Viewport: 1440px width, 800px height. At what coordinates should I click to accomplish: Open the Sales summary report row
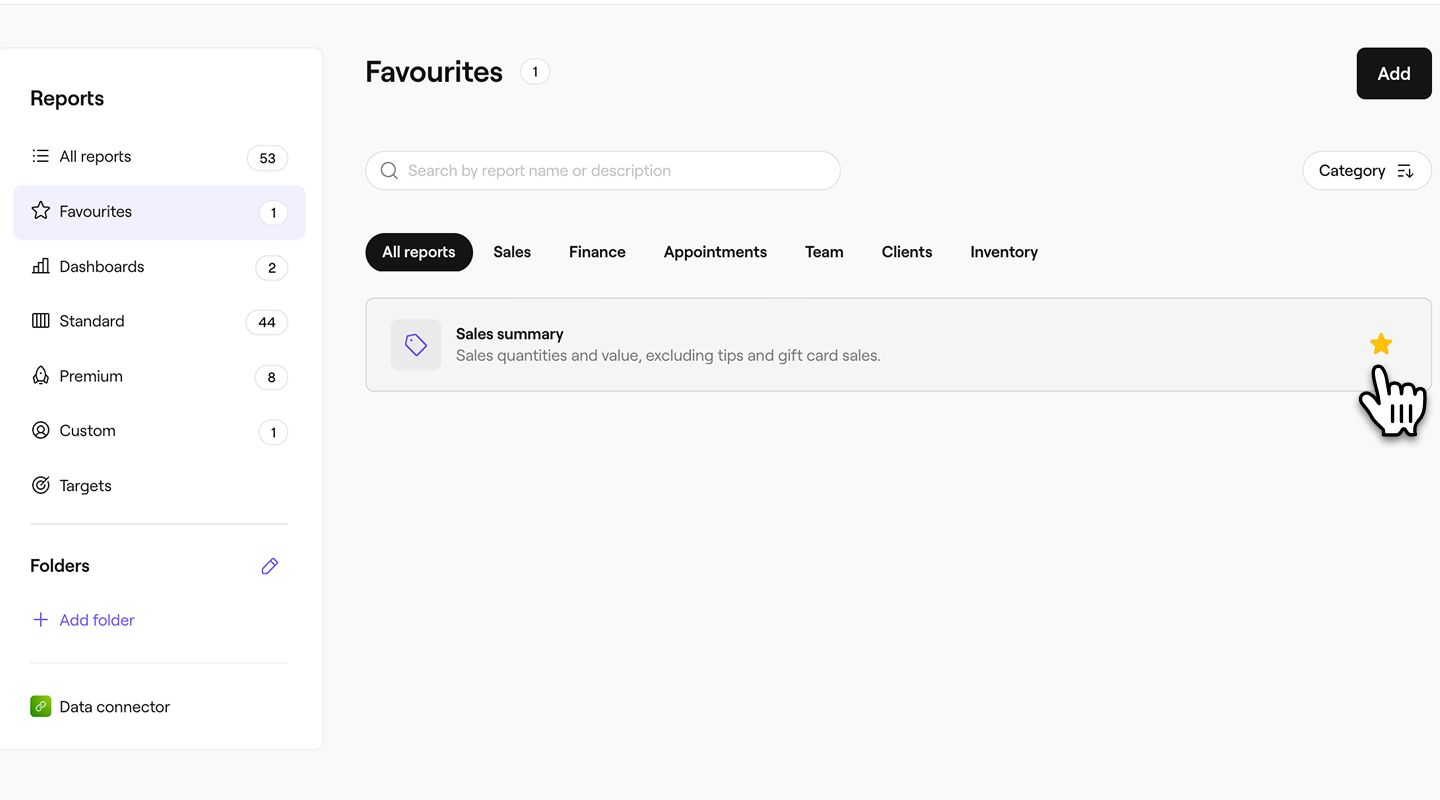[x=800, y=345]
